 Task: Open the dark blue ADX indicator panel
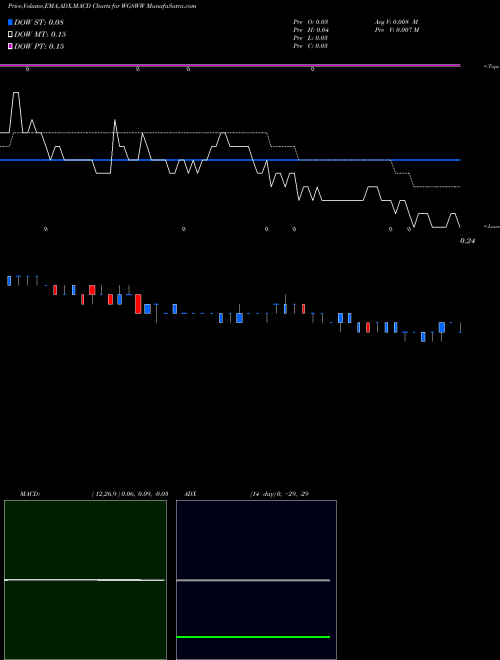256,580
